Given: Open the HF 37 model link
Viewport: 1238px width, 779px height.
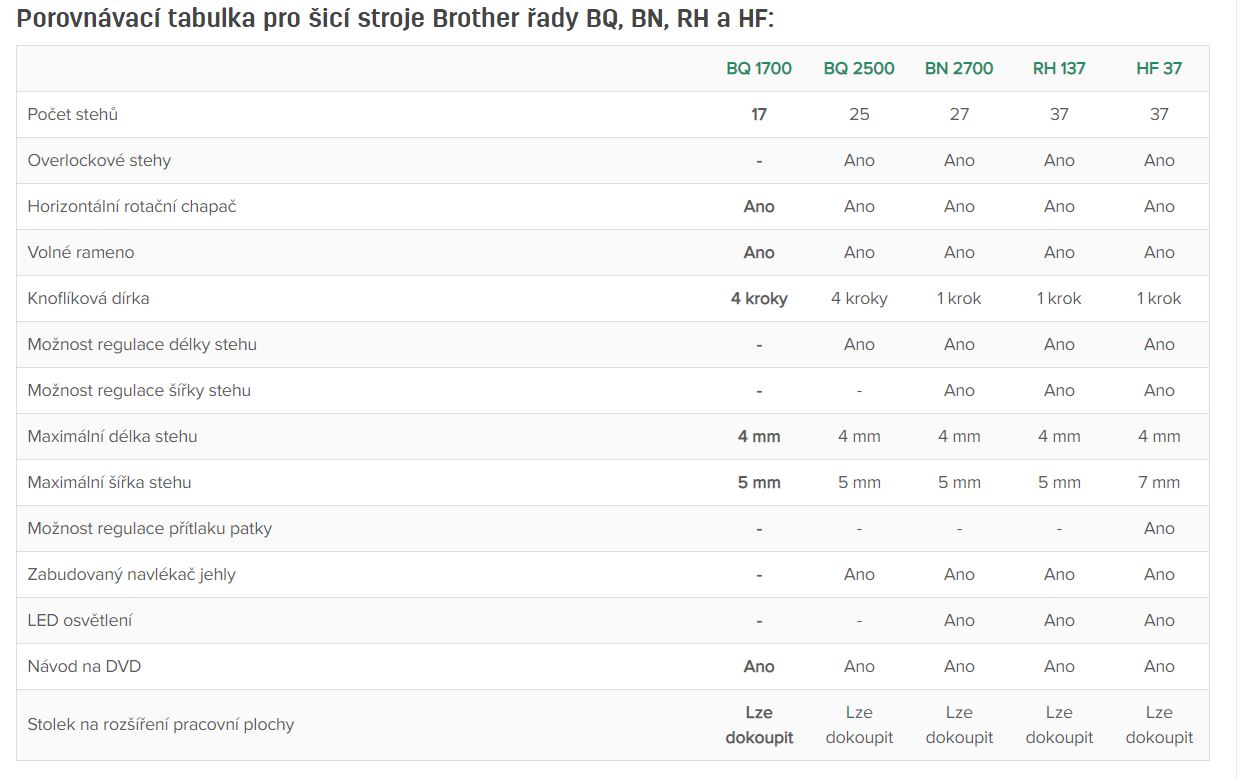Looking at the screenshot, I should (1159, 69).
